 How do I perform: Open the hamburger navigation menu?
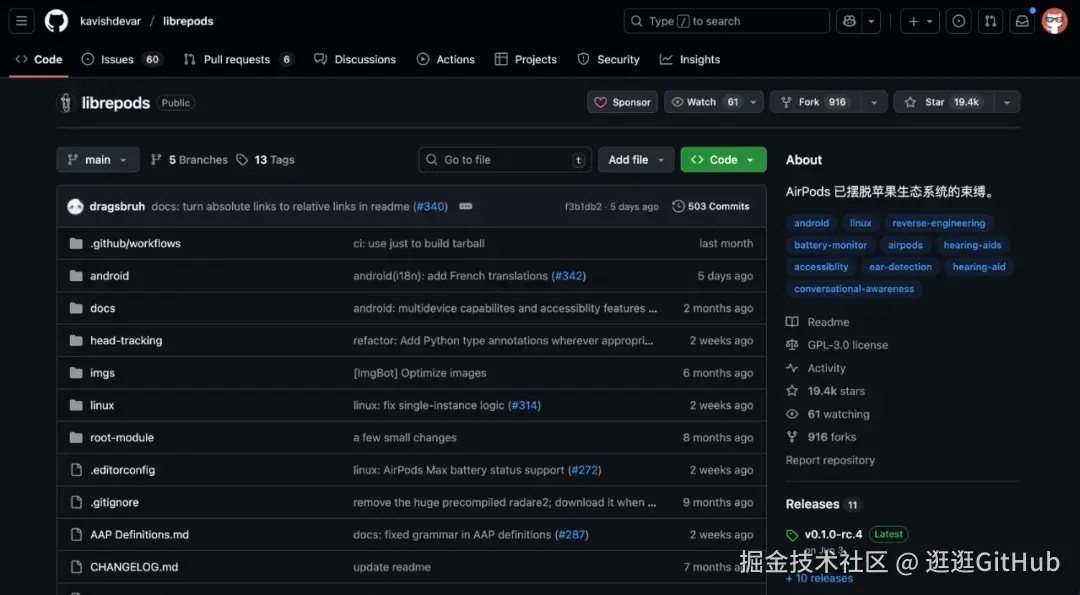[x=21, y=21]
